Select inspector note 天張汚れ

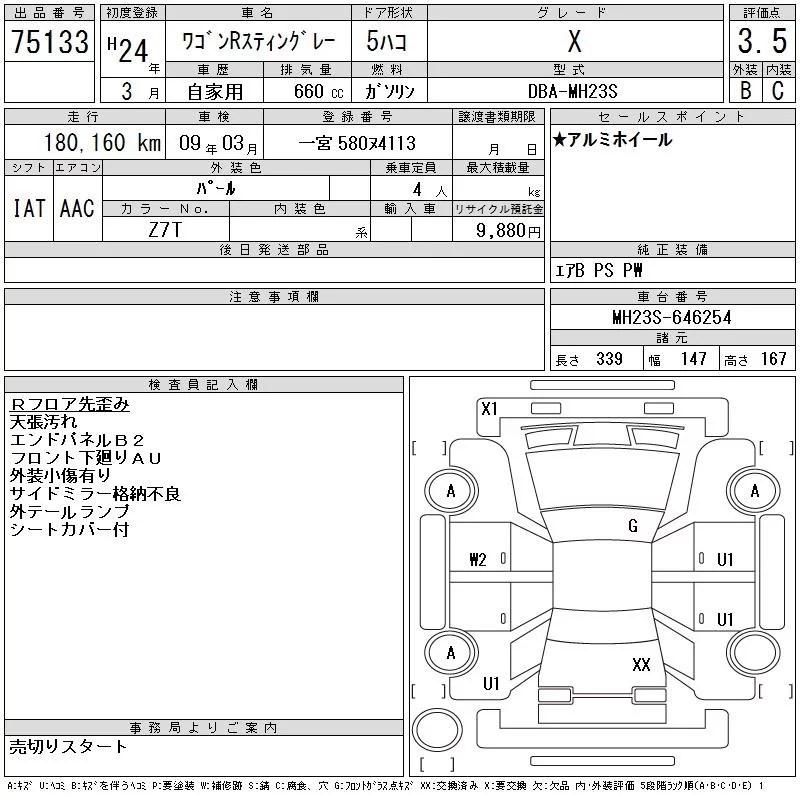(43, 422)
